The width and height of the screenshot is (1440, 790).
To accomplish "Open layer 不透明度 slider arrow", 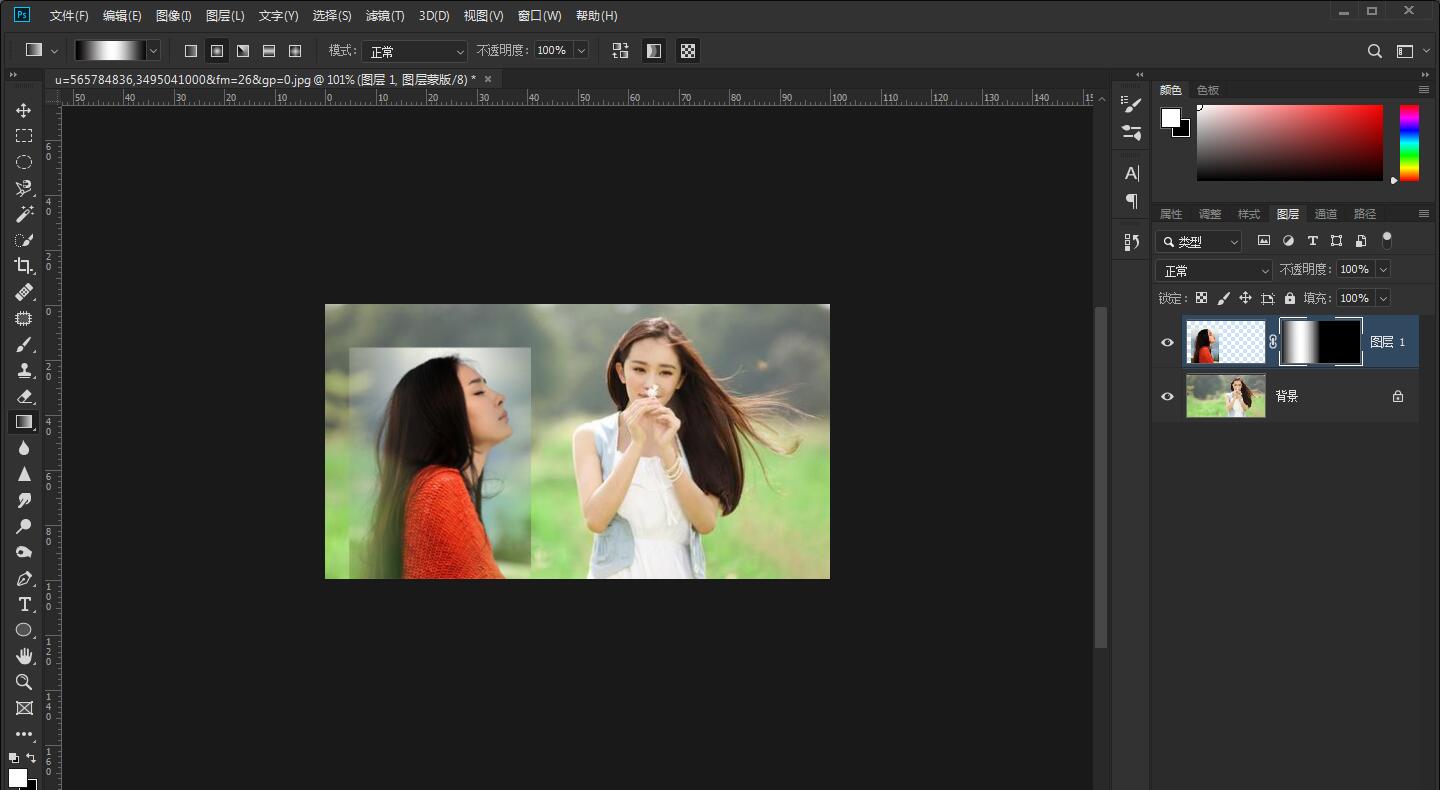I will click(1383, 269).
